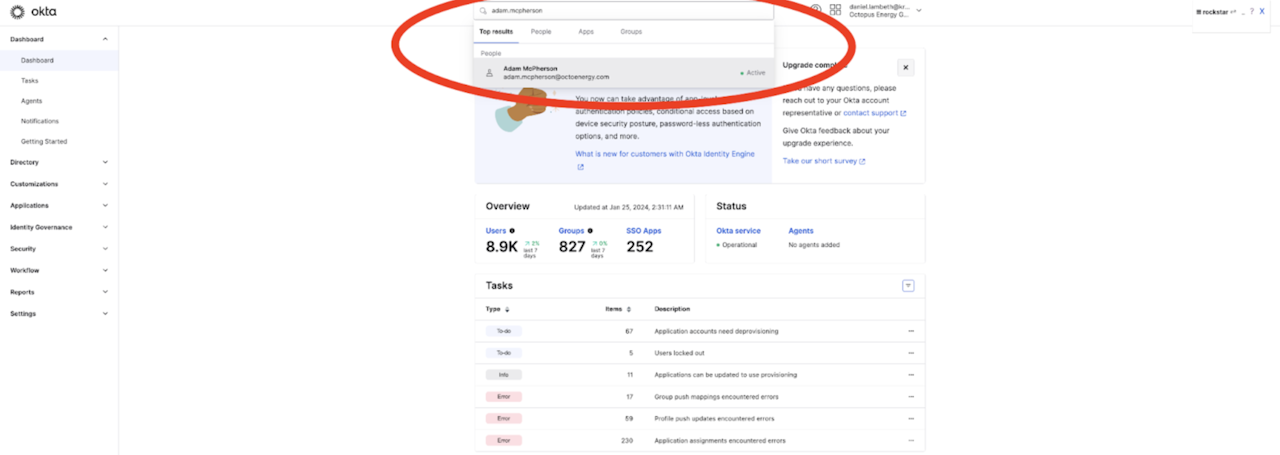Dismiss the Upgrade complete card with X
This screenshot has height=455, width=1280.
tap(905, 68)
